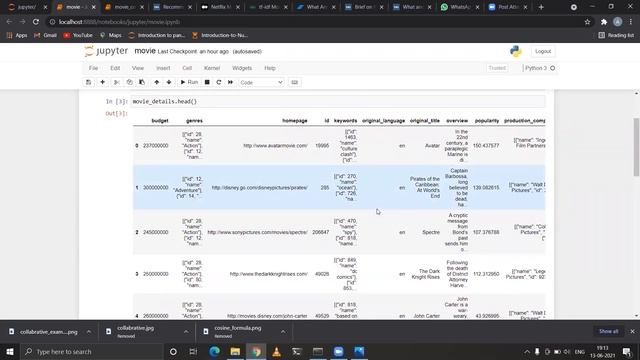Go back in browser history

9,22
